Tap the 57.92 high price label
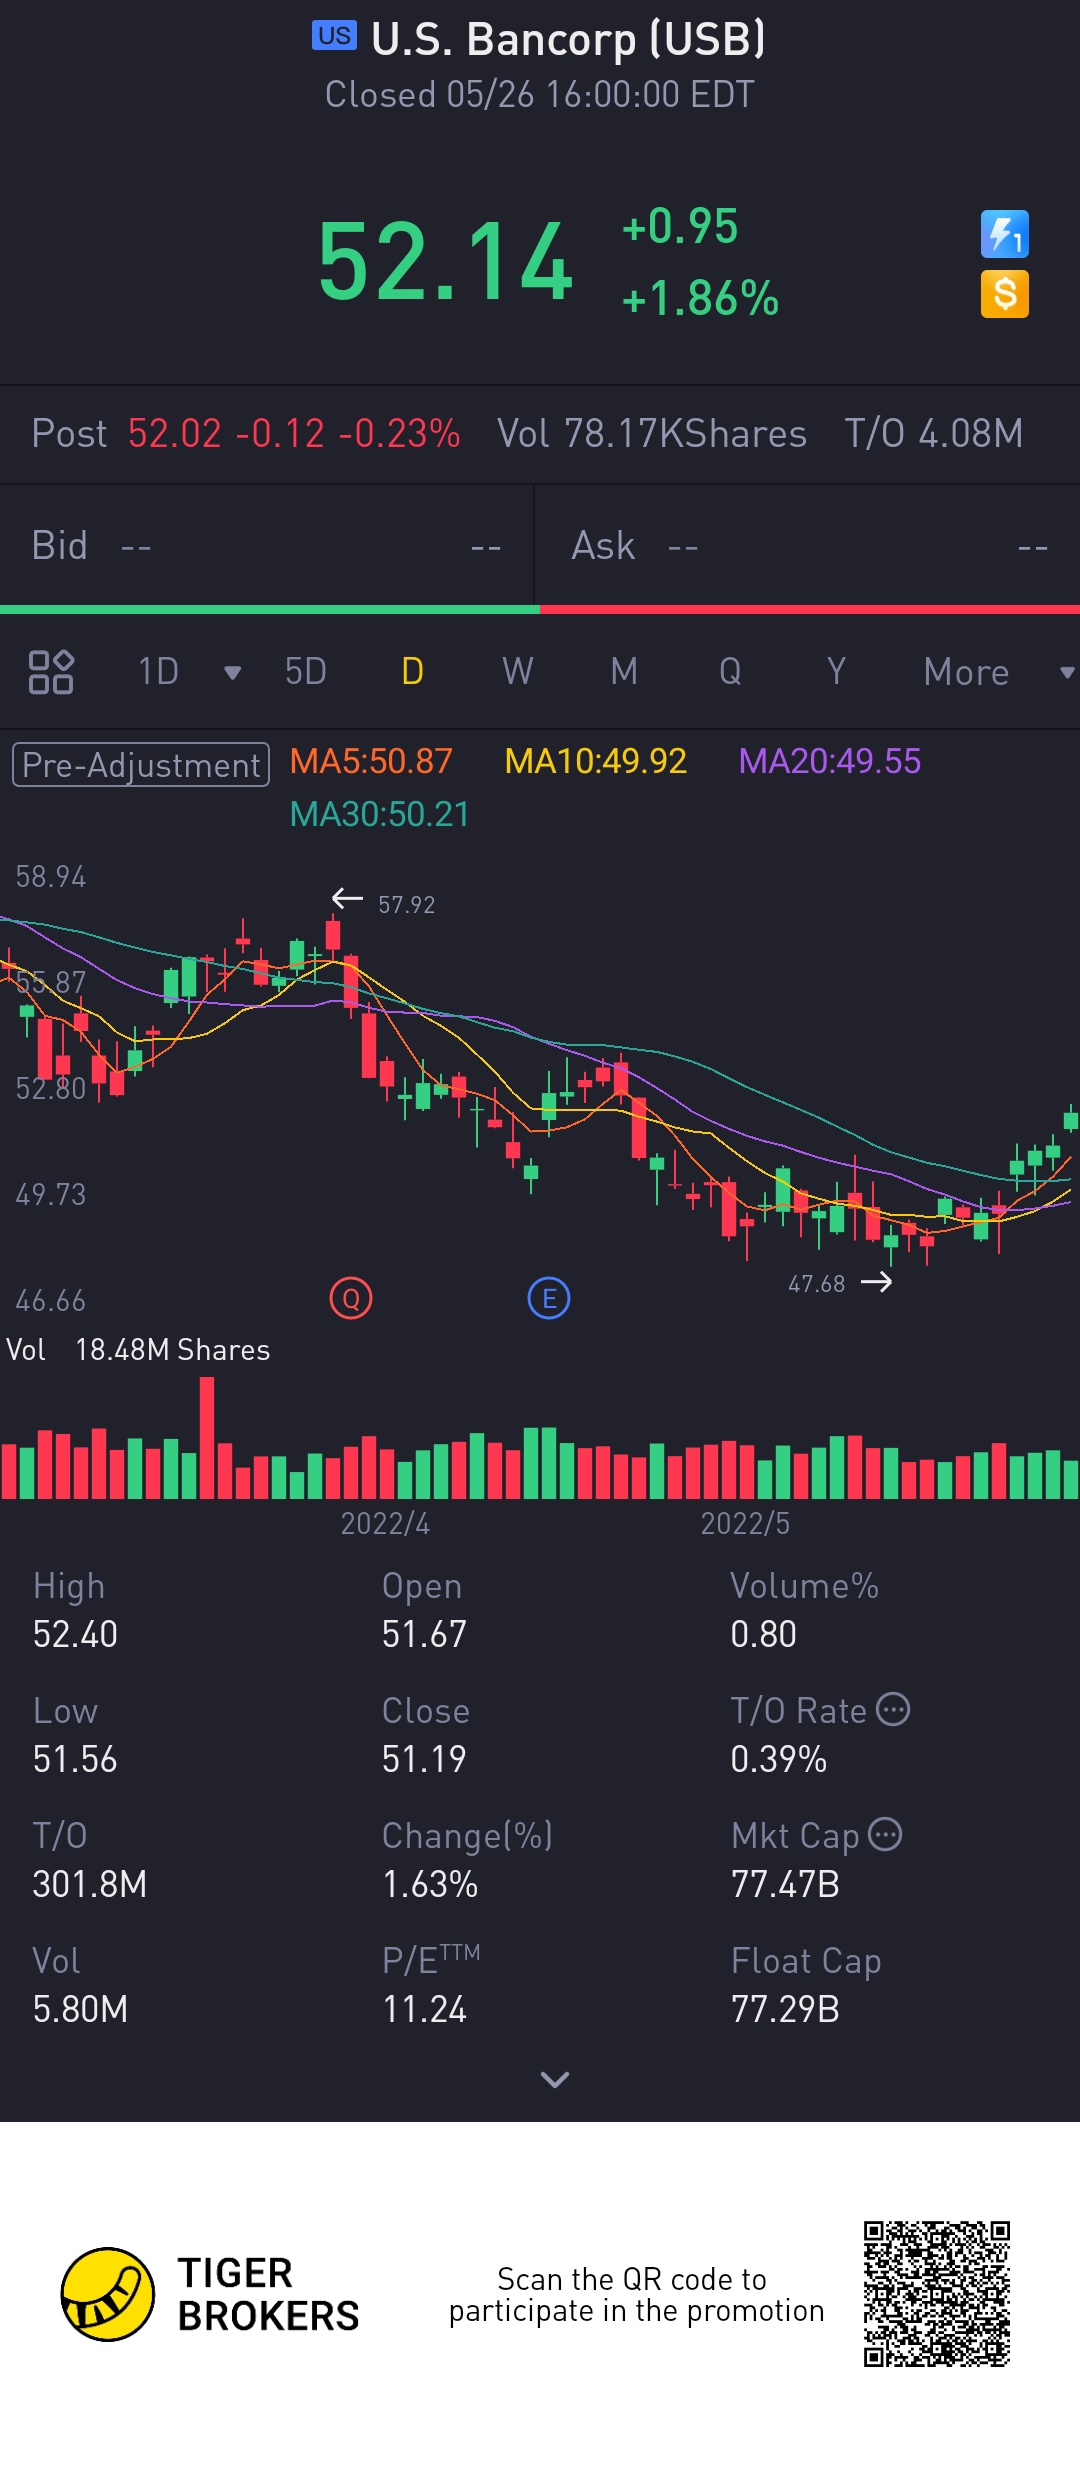Image resolution: width=1080 pixels, height=2467 pixels. 406,905
